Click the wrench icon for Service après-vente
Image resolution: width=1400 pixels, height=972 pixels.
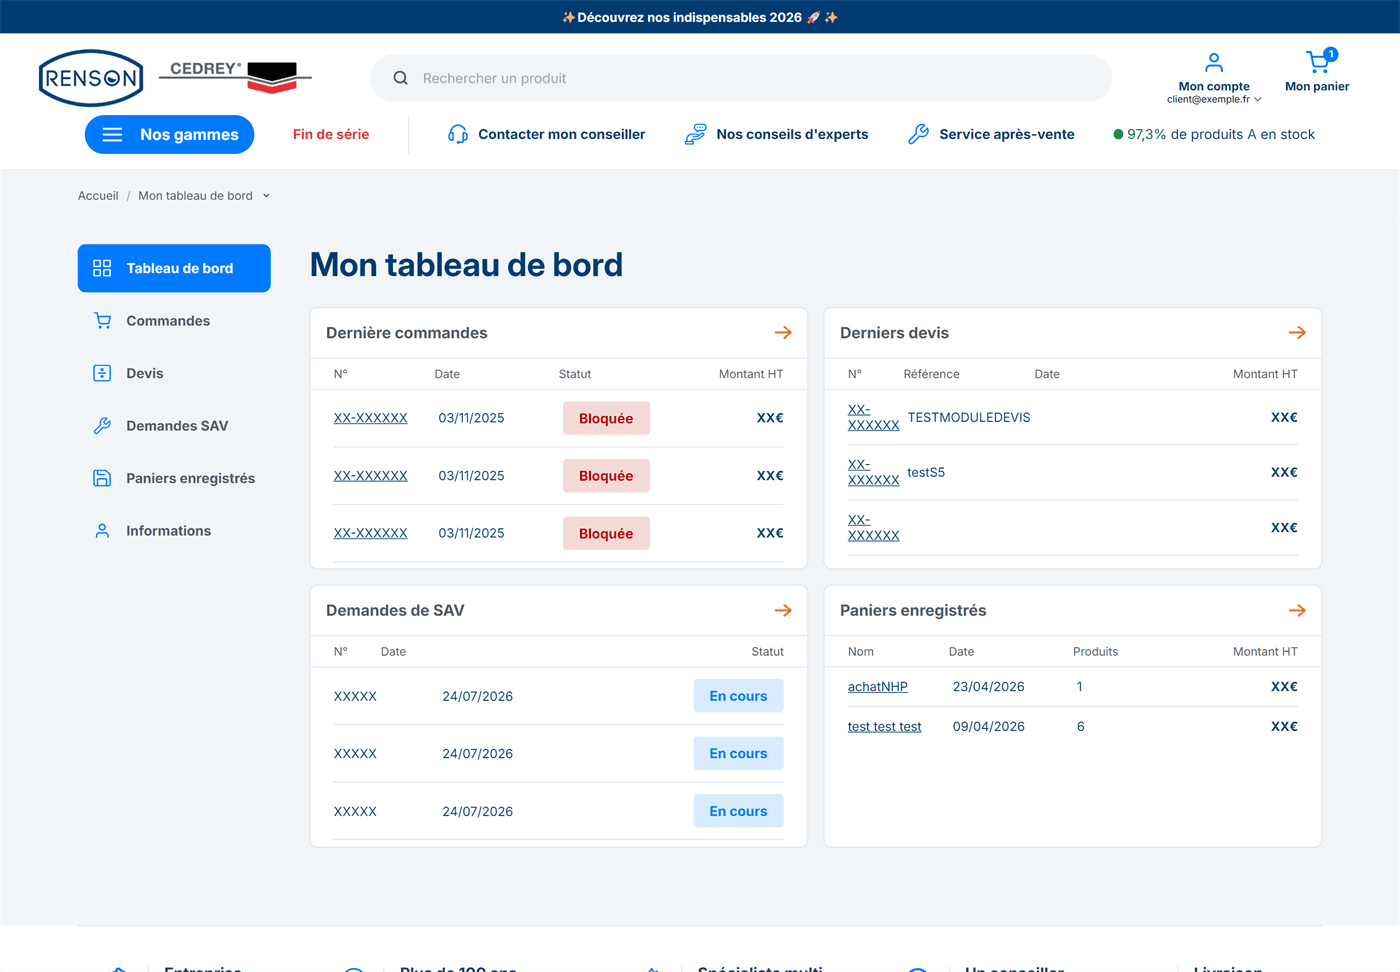point(918,134)
